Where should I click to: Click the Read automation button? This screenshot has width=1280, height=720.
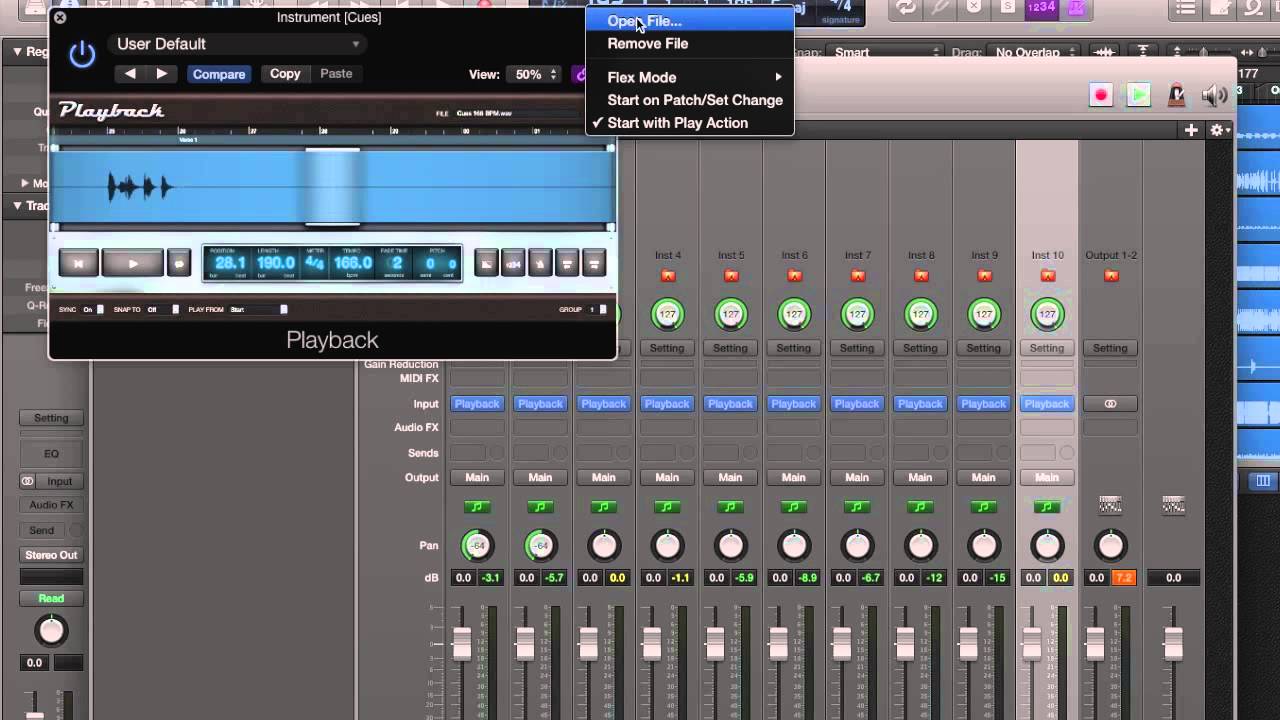[51, 598]
